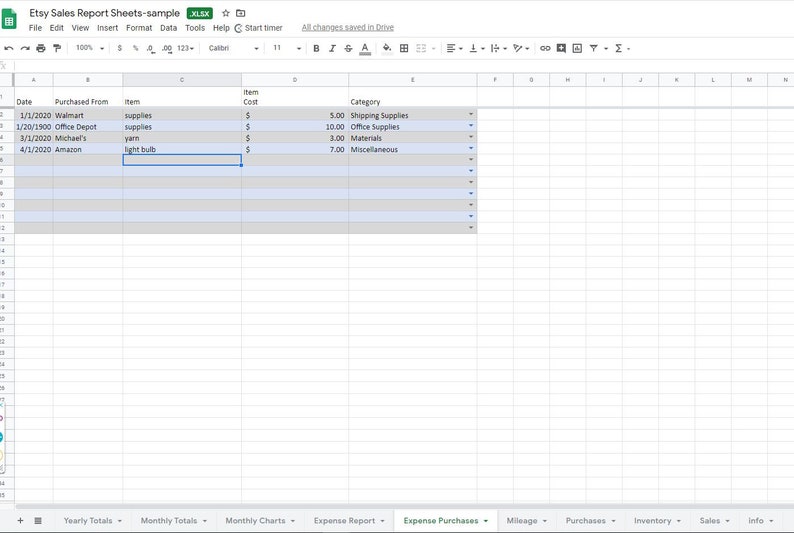Open the font size 11 dropdown

[287, 48]
